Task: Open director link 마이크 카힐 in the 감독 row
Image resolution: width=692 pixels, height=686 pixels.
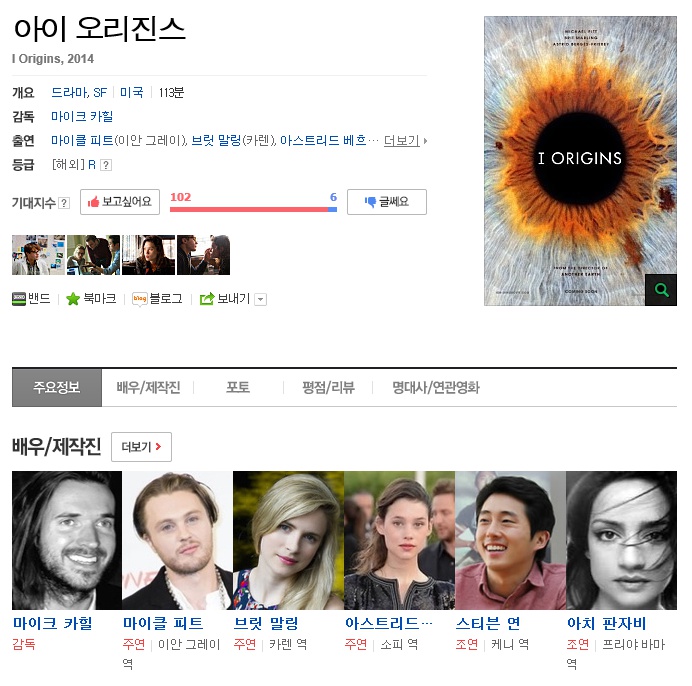Action: [82, 117]
